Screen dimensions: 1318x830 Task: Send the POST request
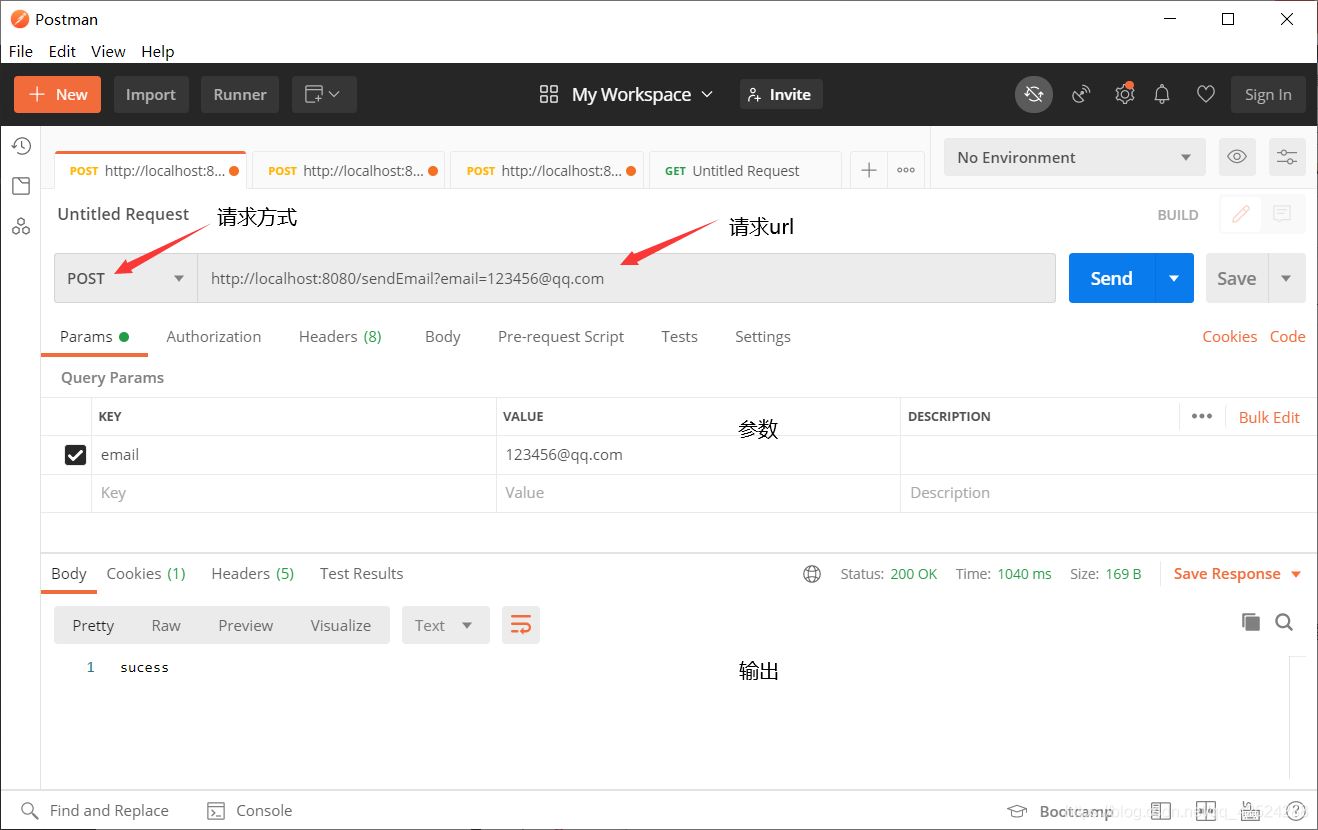(x=1112, y=278)
